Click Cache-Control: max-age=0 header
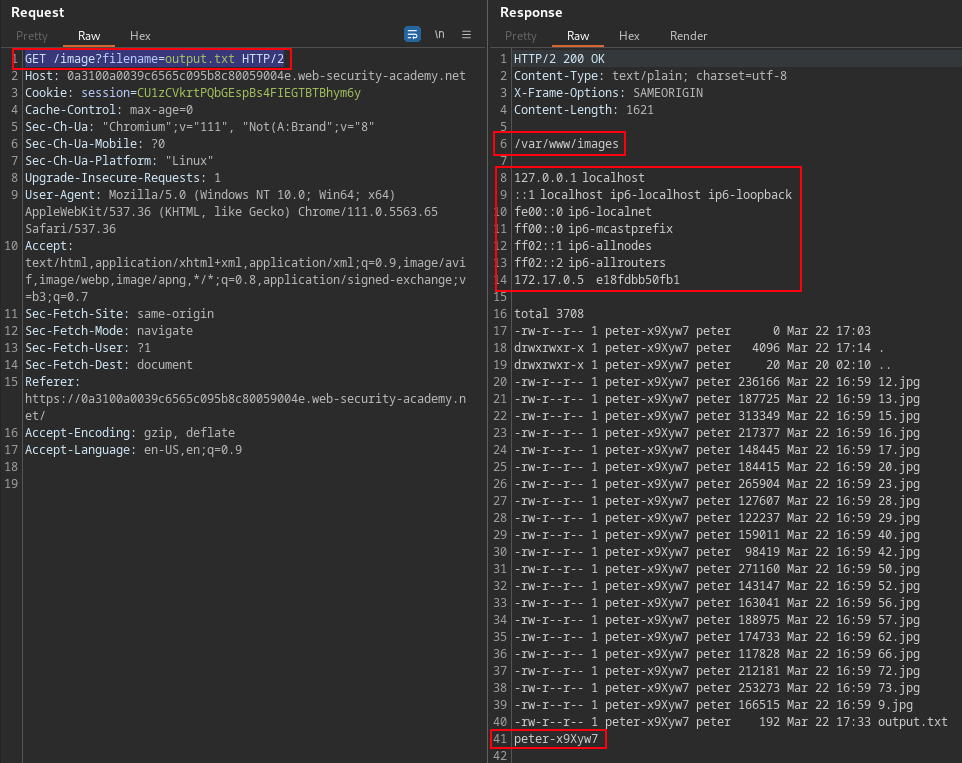 click(x=109, y=110)
